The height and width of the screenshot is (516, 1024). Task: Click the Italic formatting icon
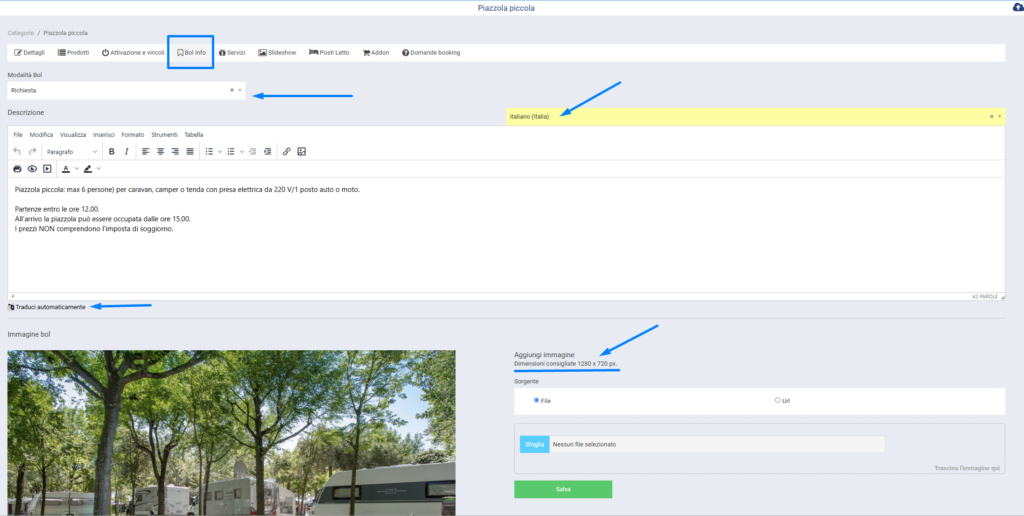(x=126, y=152)
